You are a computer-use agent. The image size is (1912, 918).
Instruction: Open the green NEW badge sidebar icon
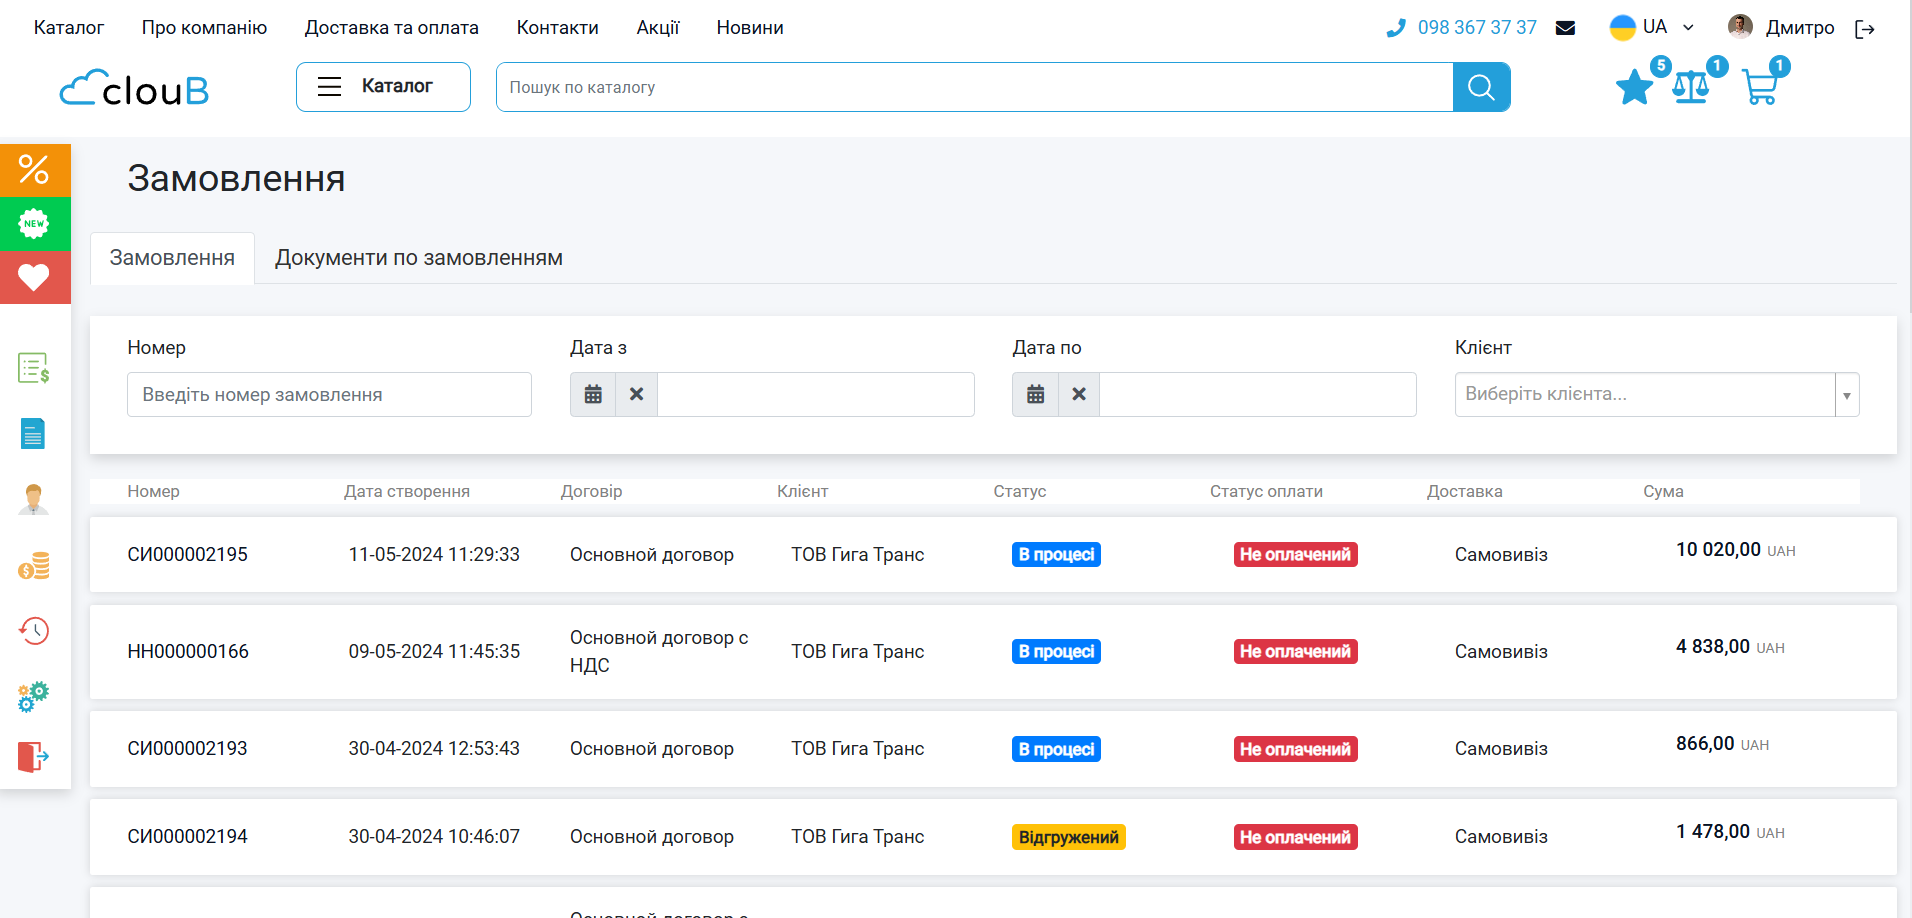pyautogui.click(x=35, y=224)
